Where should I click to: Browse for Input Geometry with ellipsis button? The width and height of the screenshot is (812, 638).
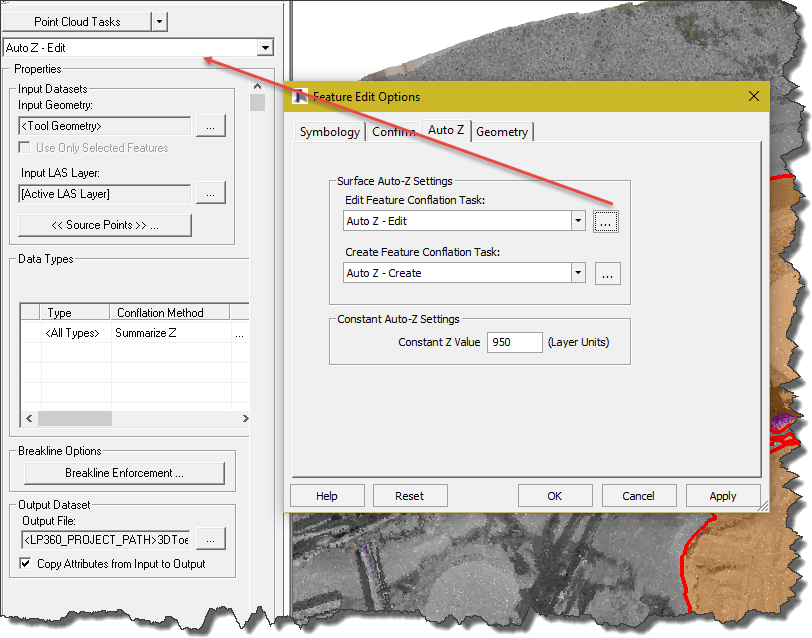210,126
